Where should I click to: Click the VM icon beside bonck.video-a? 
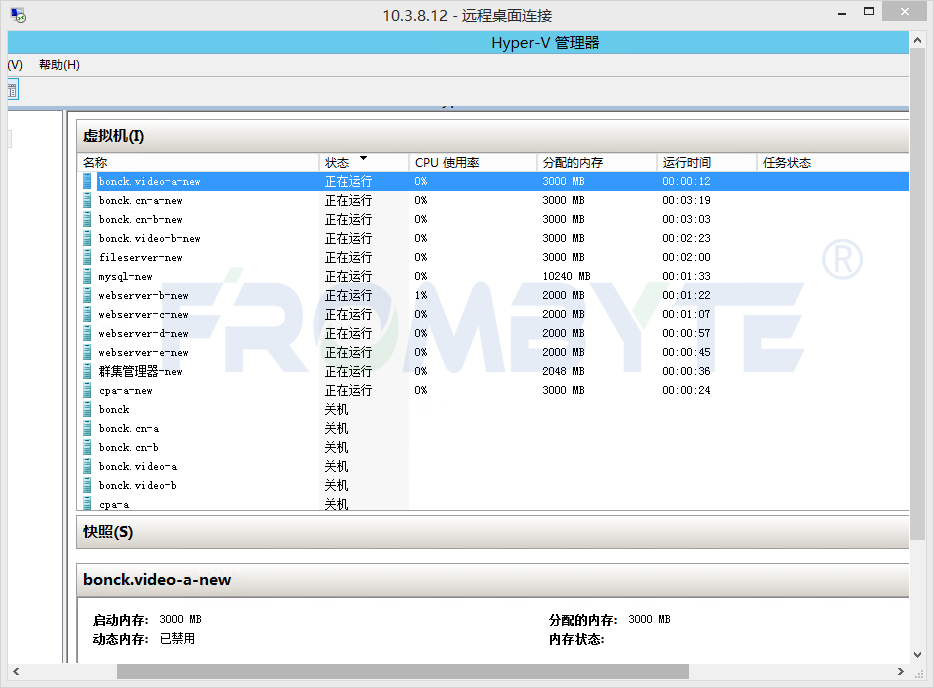tap(88, 466)
